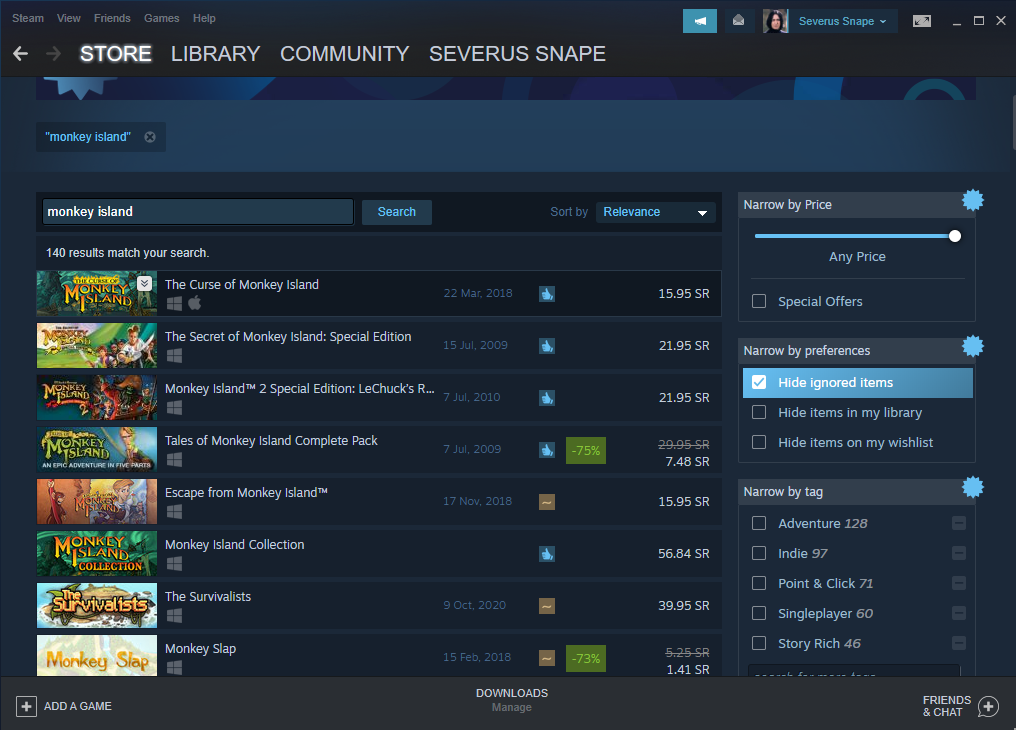Click the gear badge on Narrow by preferences
1016x730 pixels.
(x=973, y=346)
